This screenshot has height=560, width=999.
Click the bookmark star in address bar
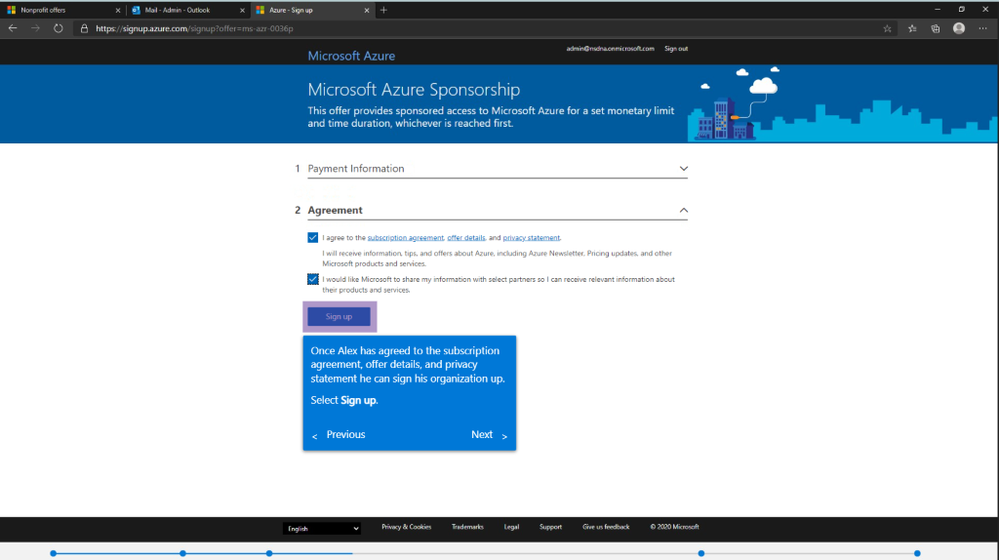click(887, 29)
